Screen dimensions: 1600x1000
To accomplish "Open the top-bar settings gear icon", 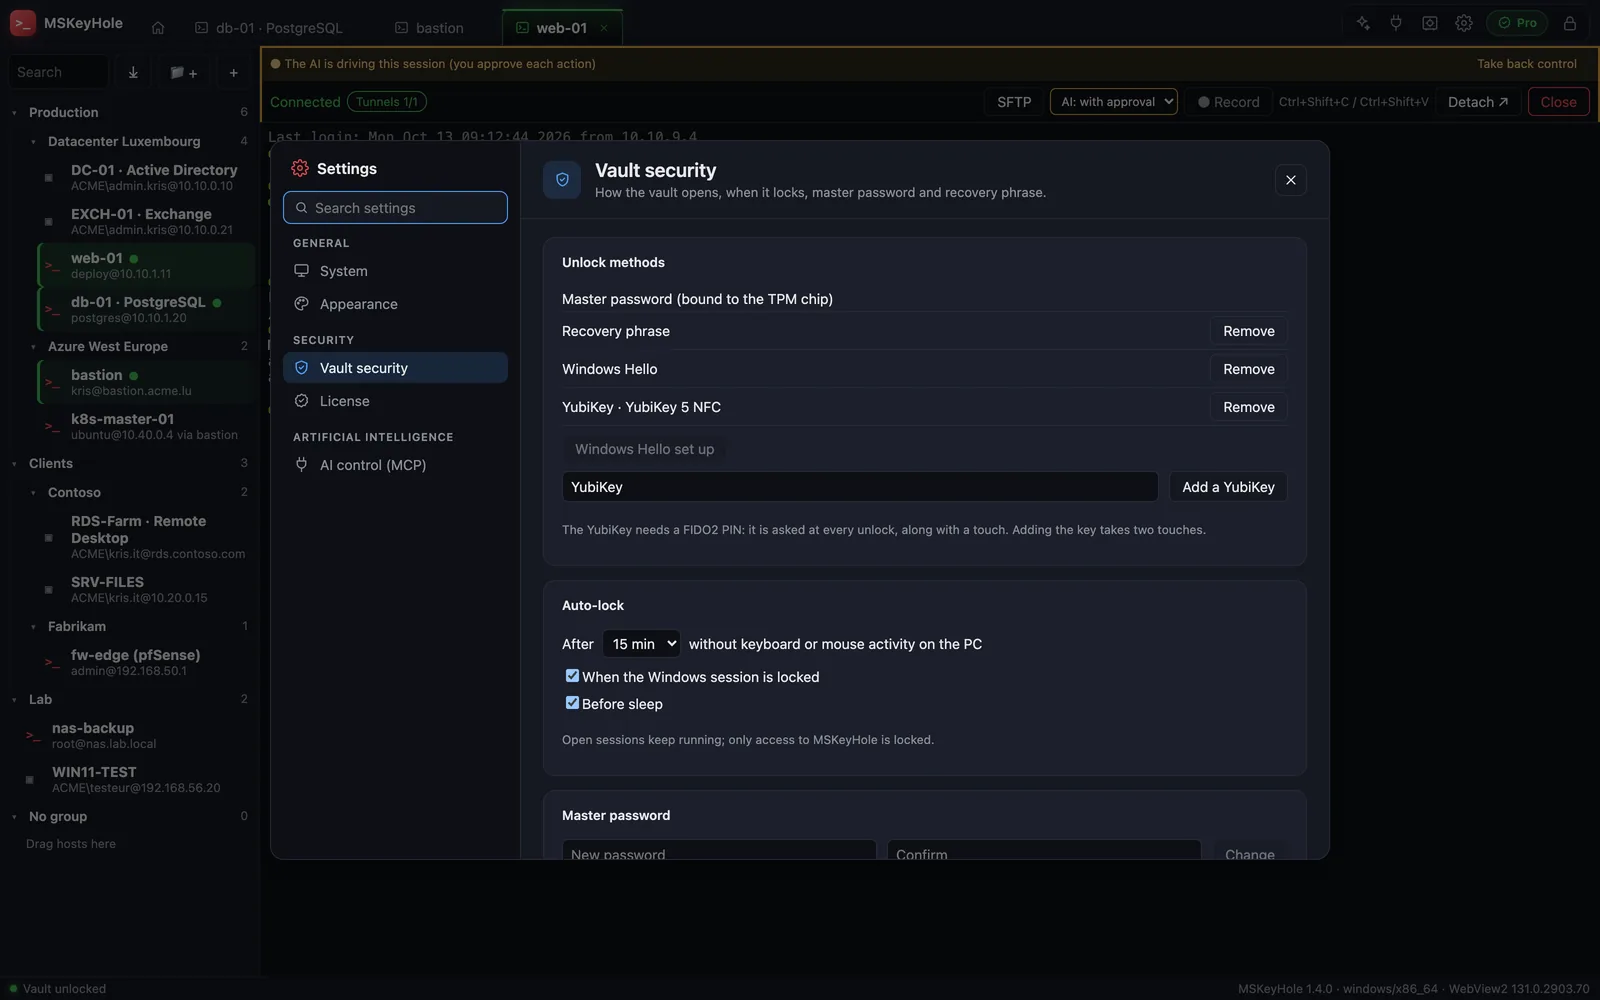I will 1464,23.
